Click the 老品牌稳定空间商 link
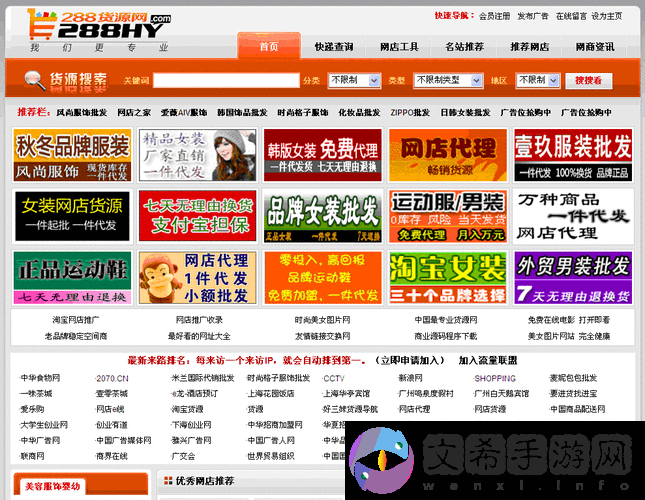Image resolution: width=645 pixels, height=500 pixels. 76,336
